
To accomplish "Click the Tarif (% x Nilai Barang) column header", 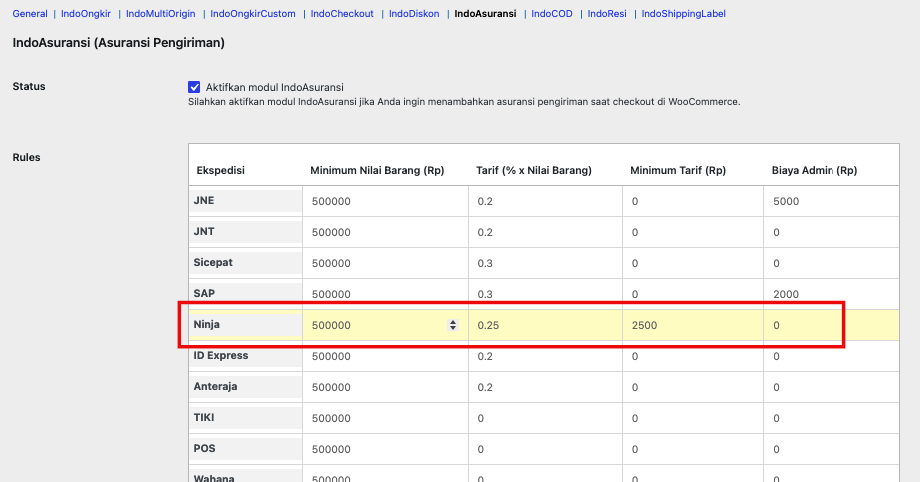I will (x=534, y=170).
